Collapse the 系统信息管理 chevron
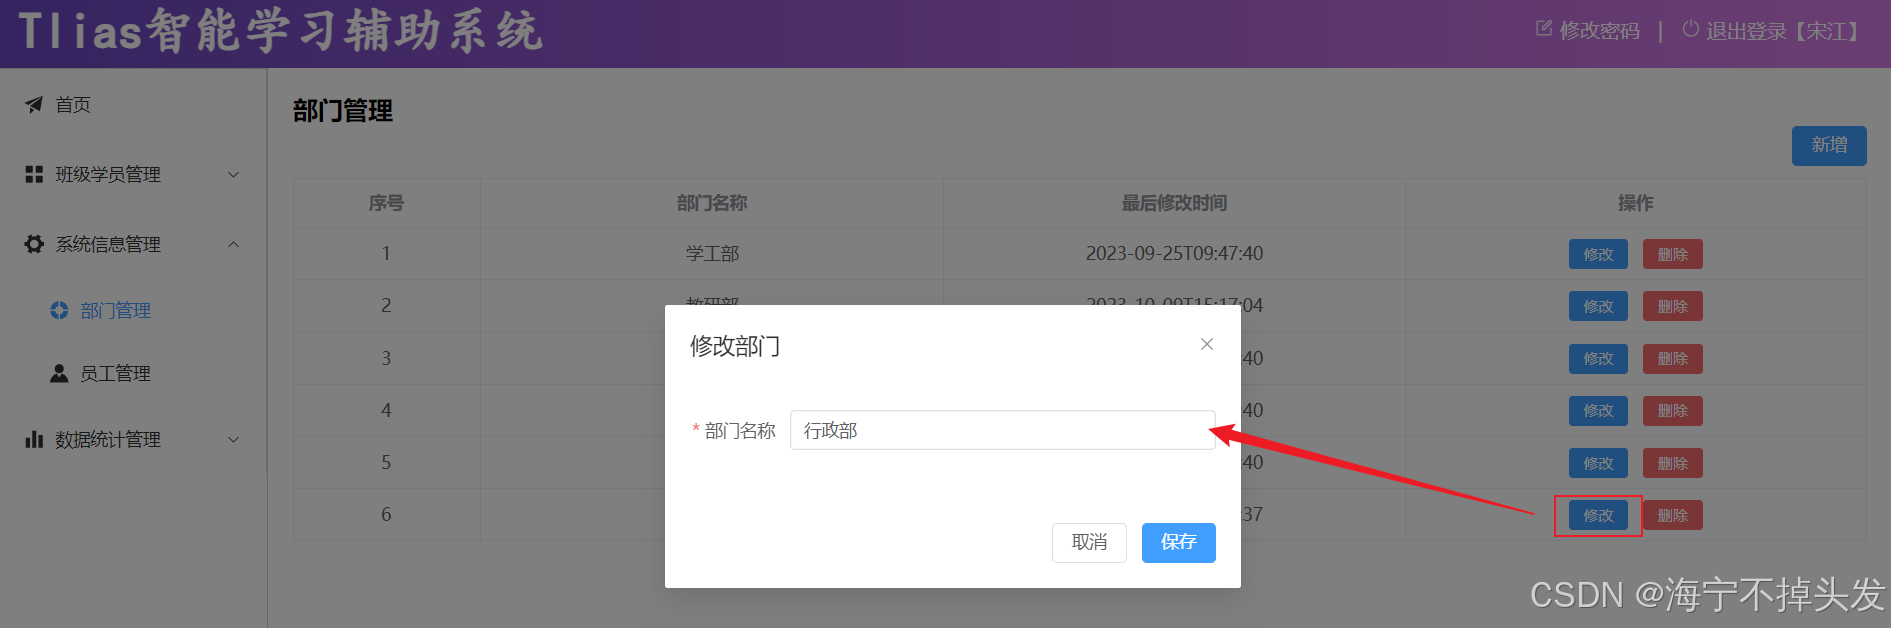This screenshot has width=1891, height=628. pos(233,244)
